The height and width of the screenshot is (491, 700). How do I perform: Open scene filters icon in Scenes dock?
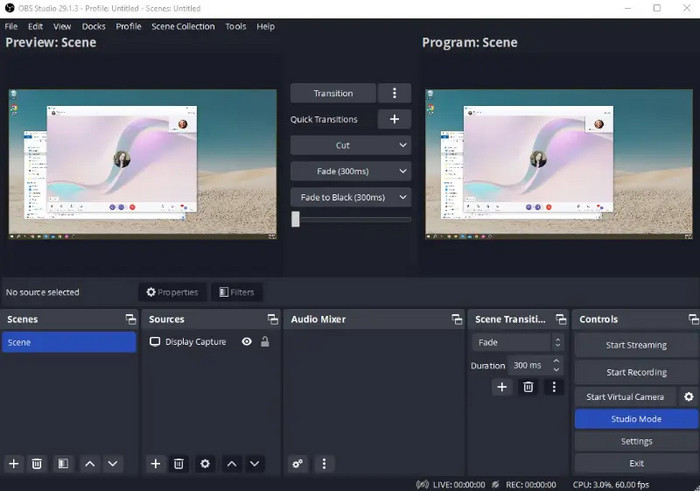[62, 464]
